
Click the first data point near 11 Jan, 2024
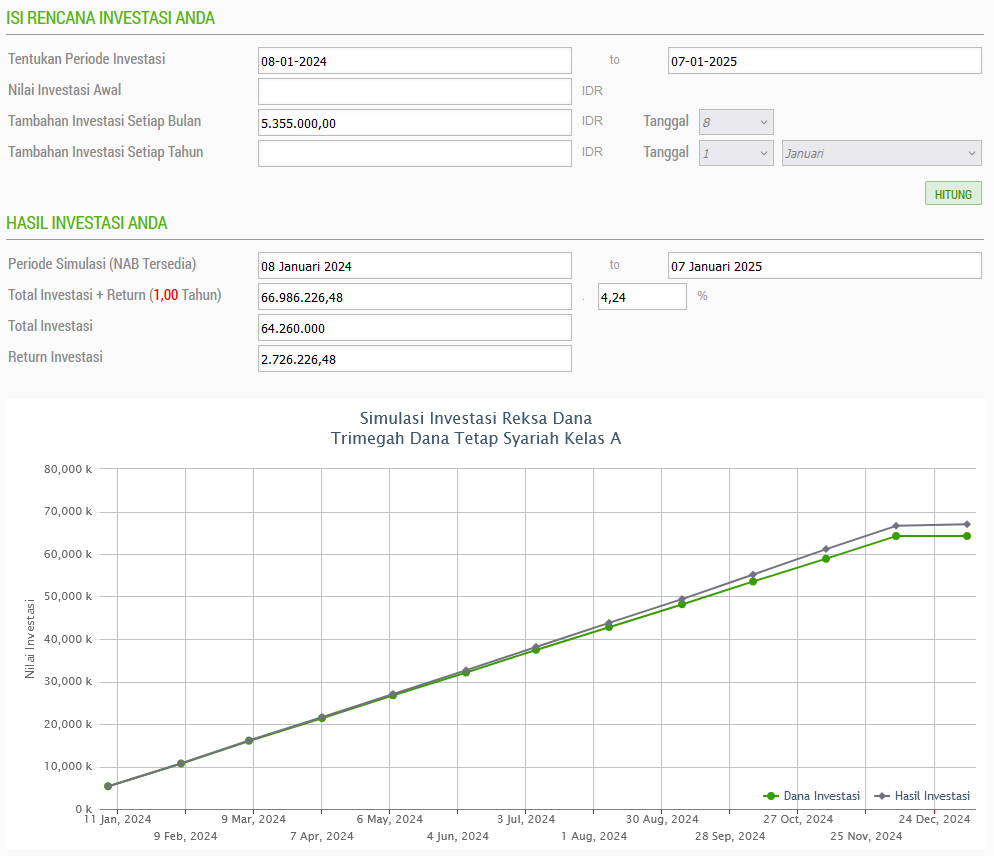pos(108,786)
